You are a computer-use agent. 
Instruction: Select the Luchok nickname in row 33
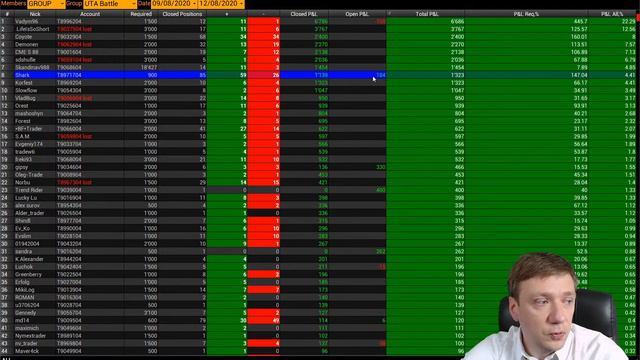24,267
